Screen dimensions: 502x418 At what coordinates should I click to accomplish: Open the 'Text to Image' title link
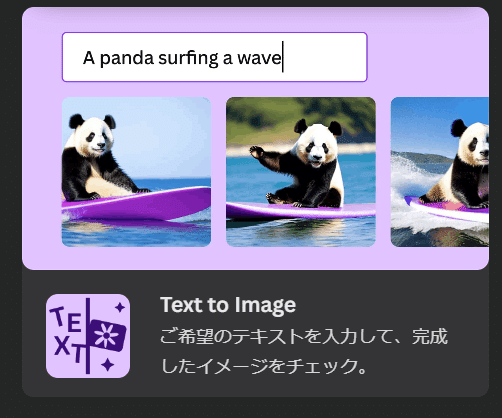[228, 305]
